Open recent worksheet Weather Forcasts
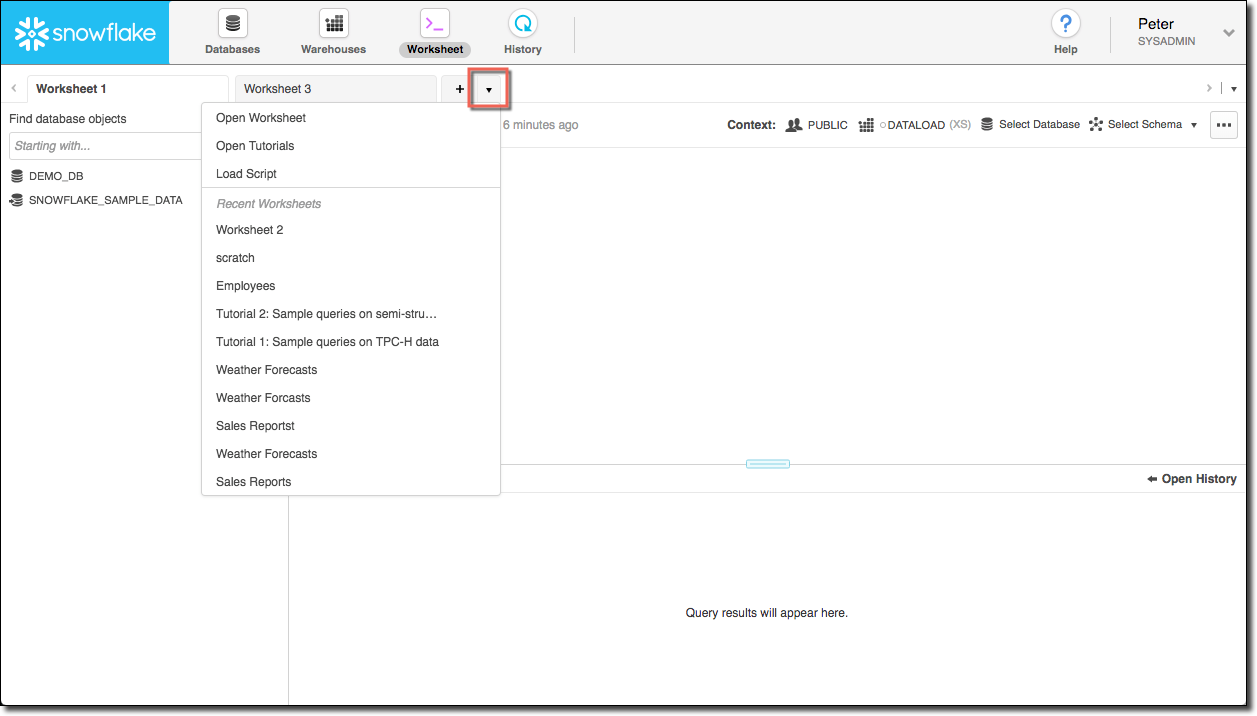1257x716 pixels. [351, 398]
